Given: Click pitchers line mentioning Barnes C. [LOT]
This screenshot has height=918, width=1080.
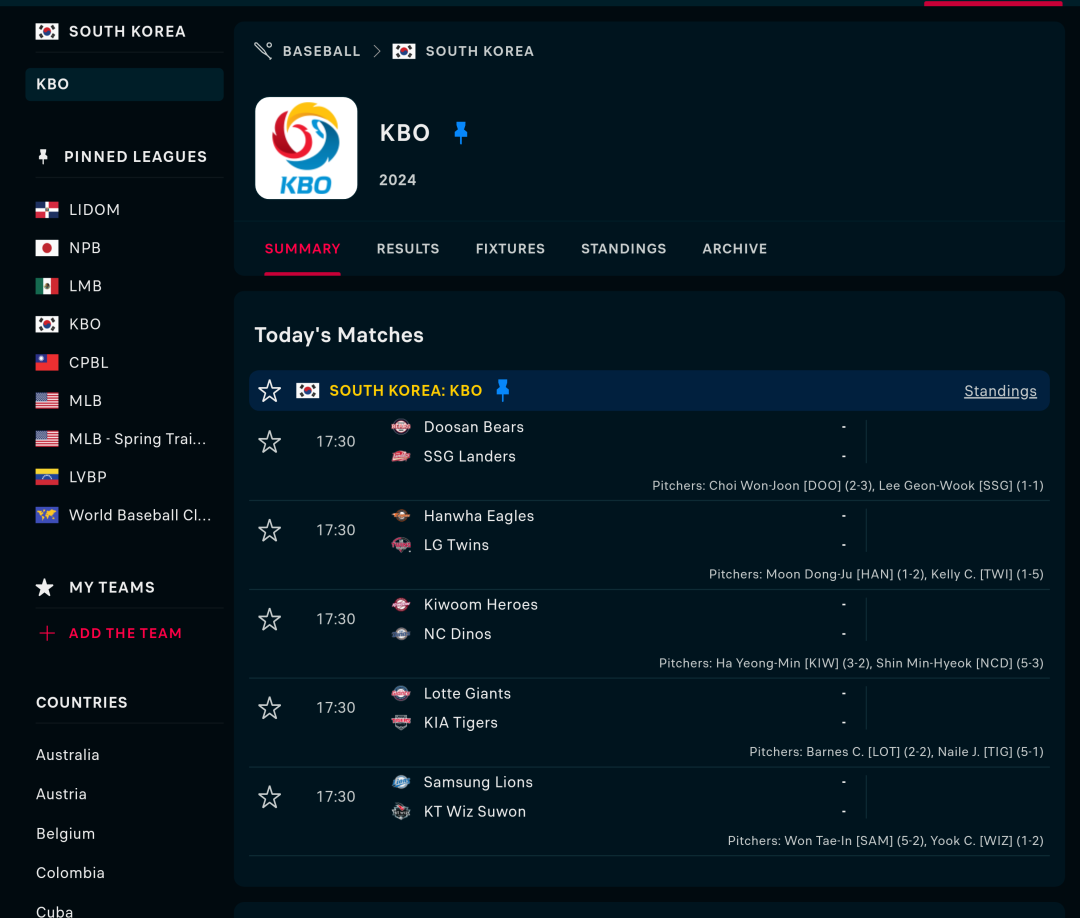Looking at the screenshot, I should pos(896,752).
